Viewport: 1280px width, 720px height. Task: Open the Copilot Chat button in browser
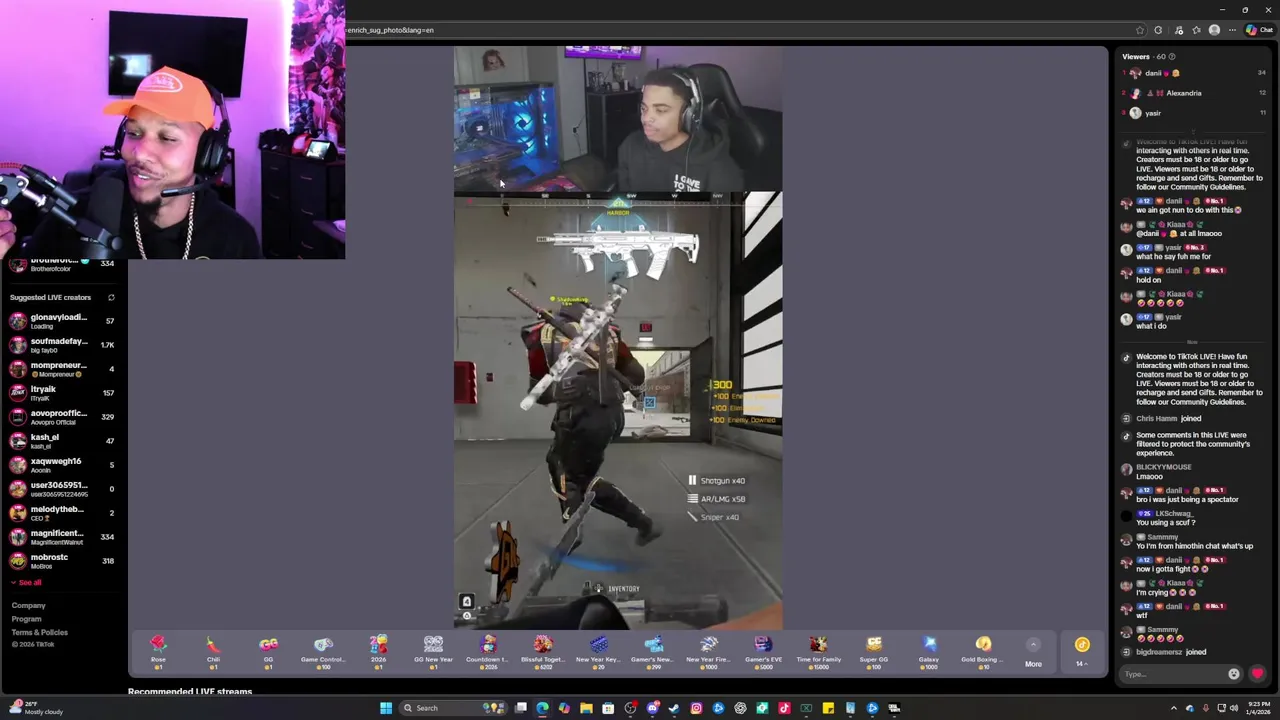point(1258,30)
